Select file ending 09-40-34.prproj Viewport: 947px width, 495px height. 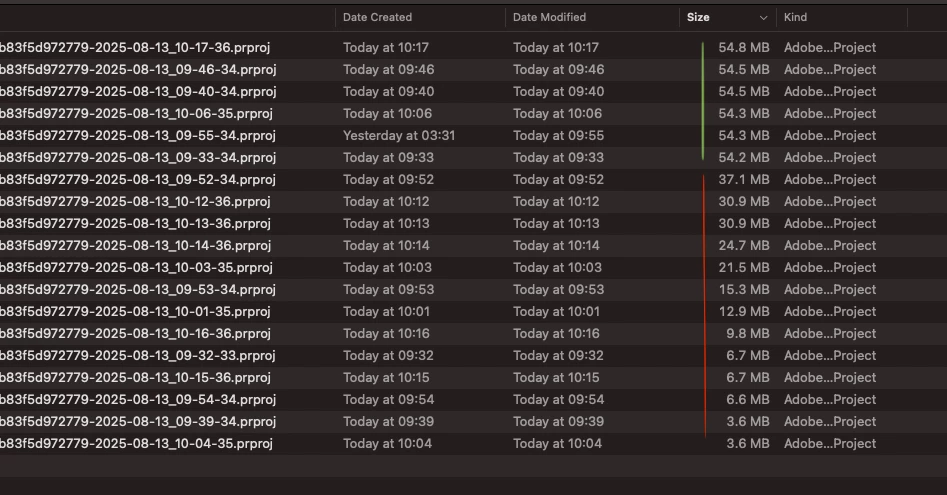click(x=138, y=92)
